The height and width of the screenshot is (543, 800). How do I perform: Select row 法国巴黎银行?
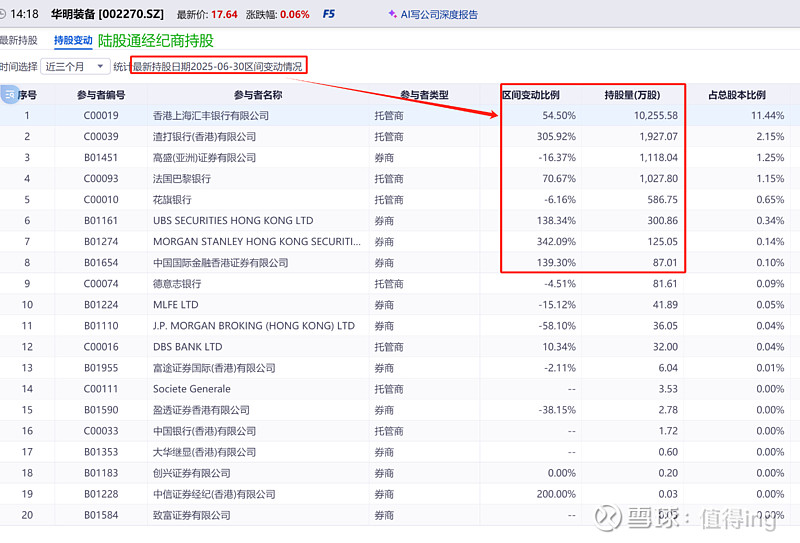[x=400, y=179]
